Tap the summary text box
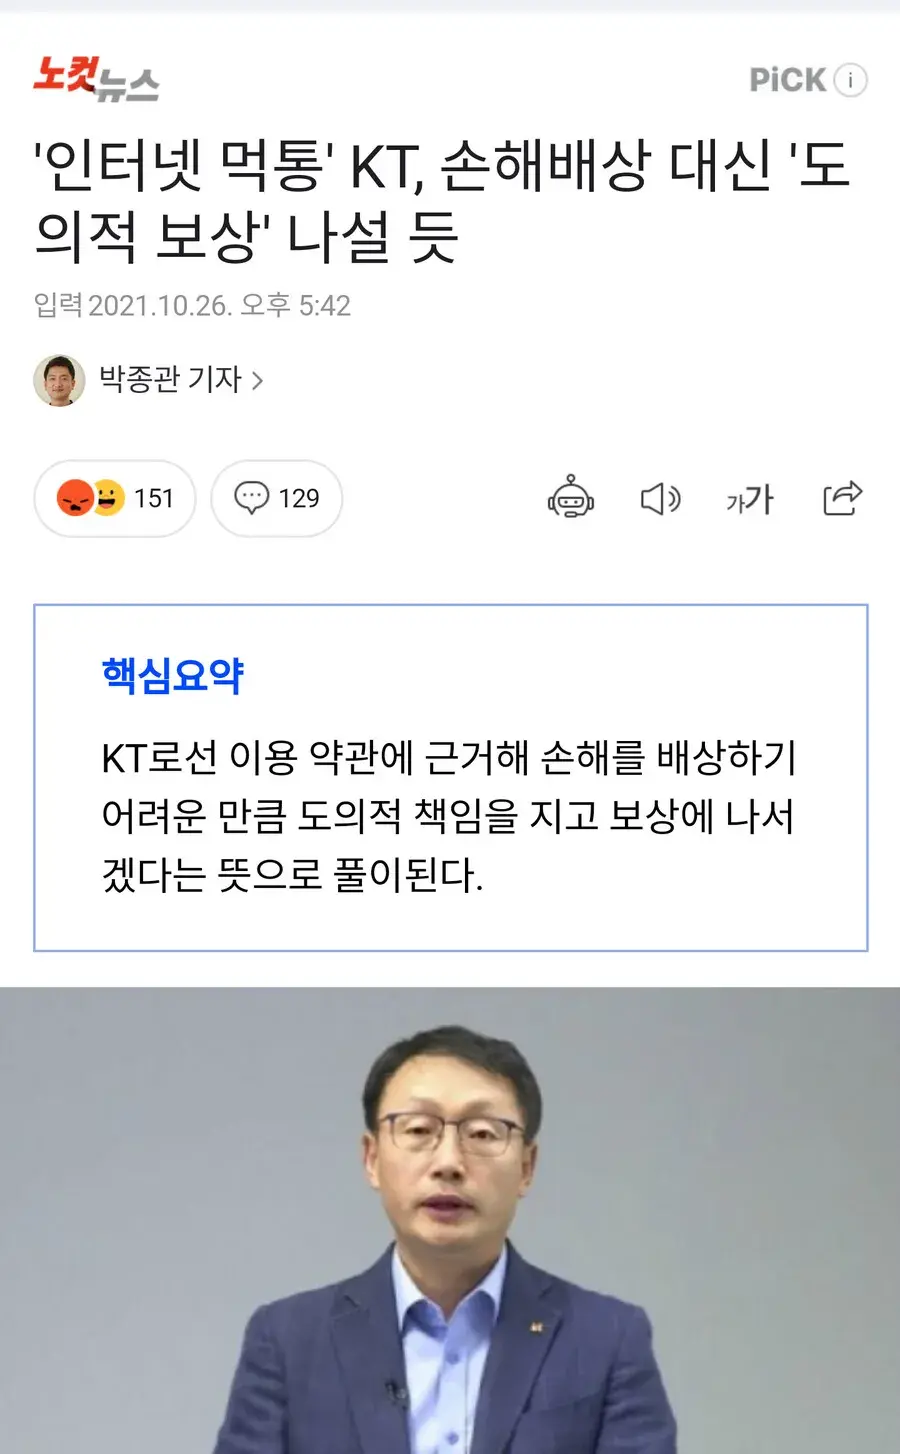The height and width of the screenshot is (1454, 900). point(450,778)
